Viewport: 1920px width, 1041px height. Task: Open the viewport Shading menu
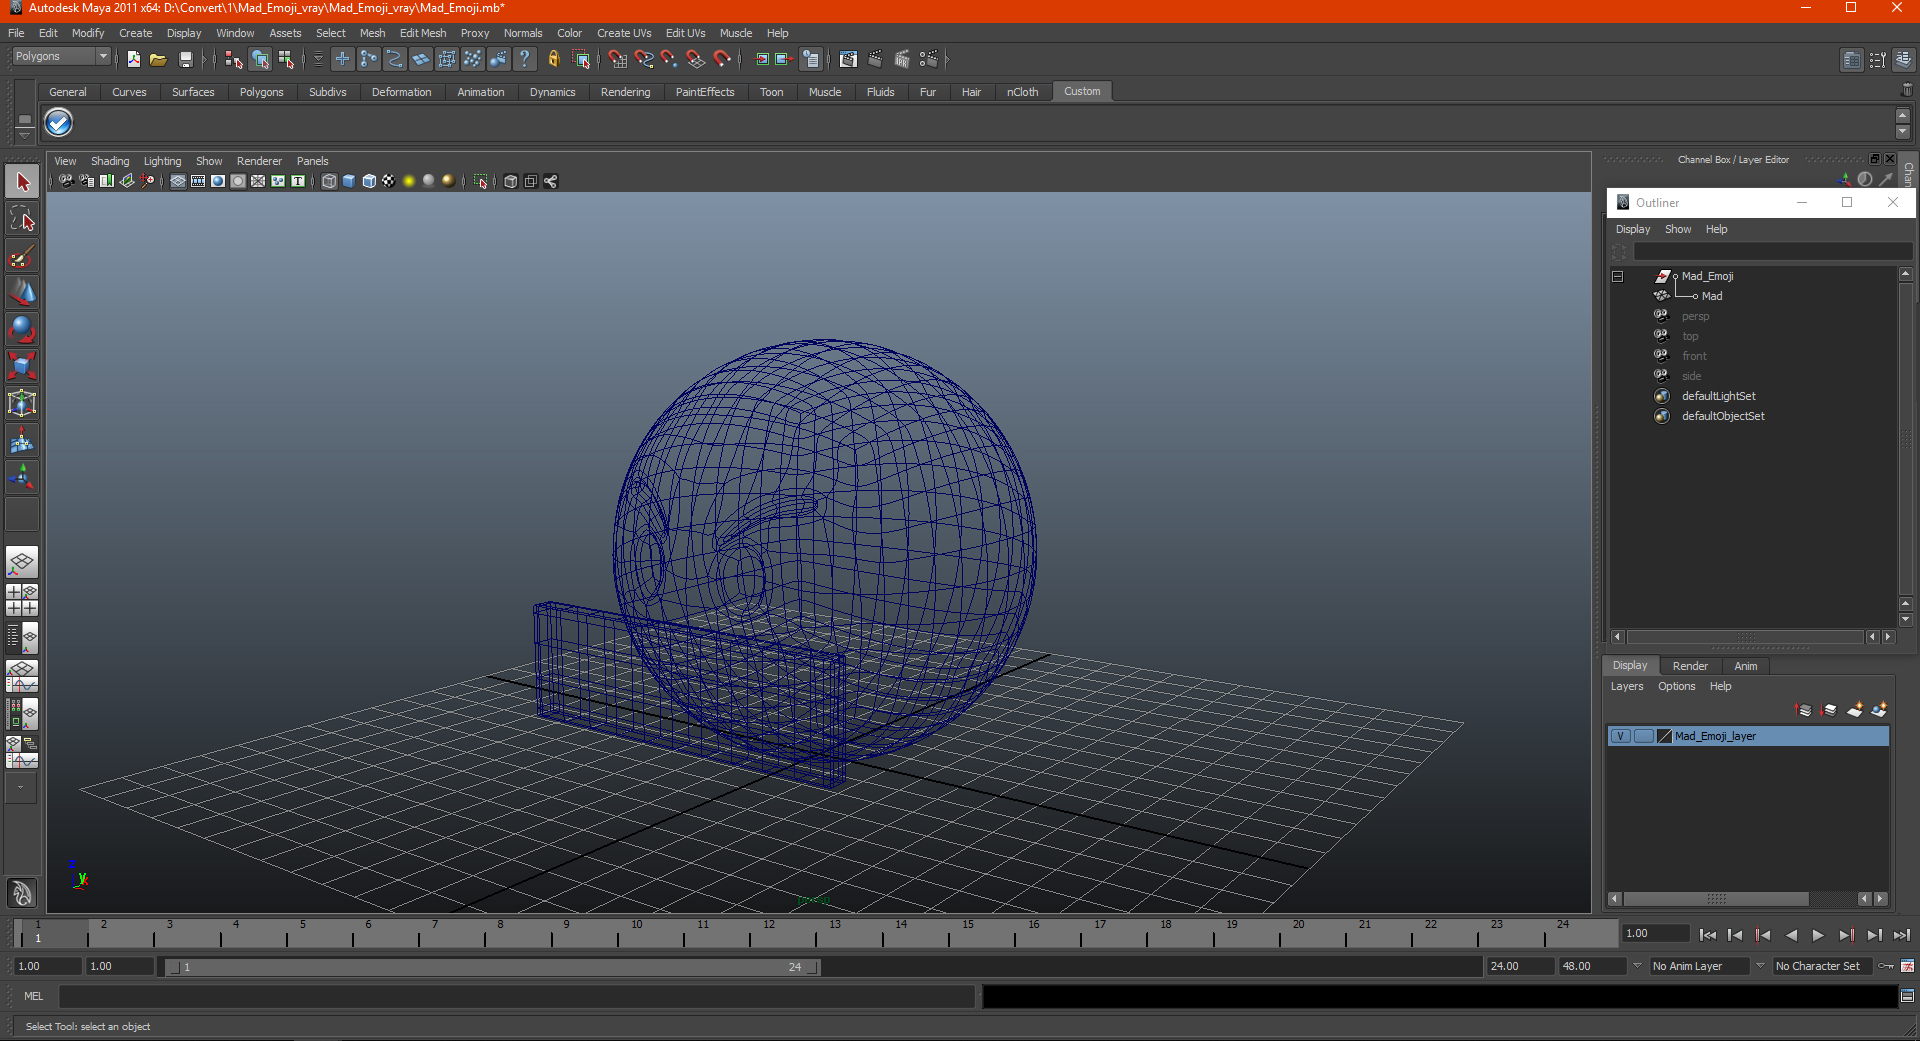point(110,161)
